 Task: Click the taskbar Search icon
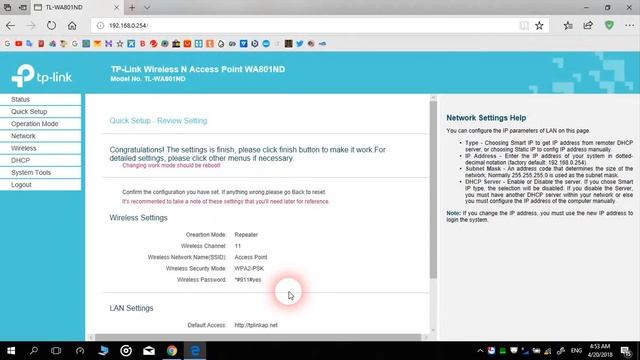tap(34, 351)
